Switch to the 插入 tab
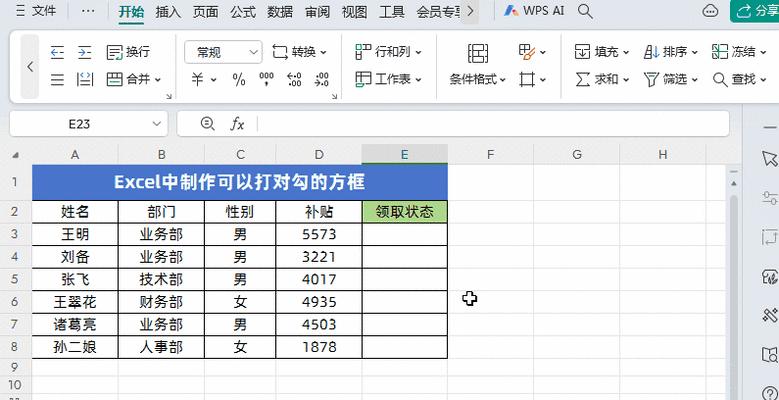Screen dimensions: 779x400 [x=168, y=12]
